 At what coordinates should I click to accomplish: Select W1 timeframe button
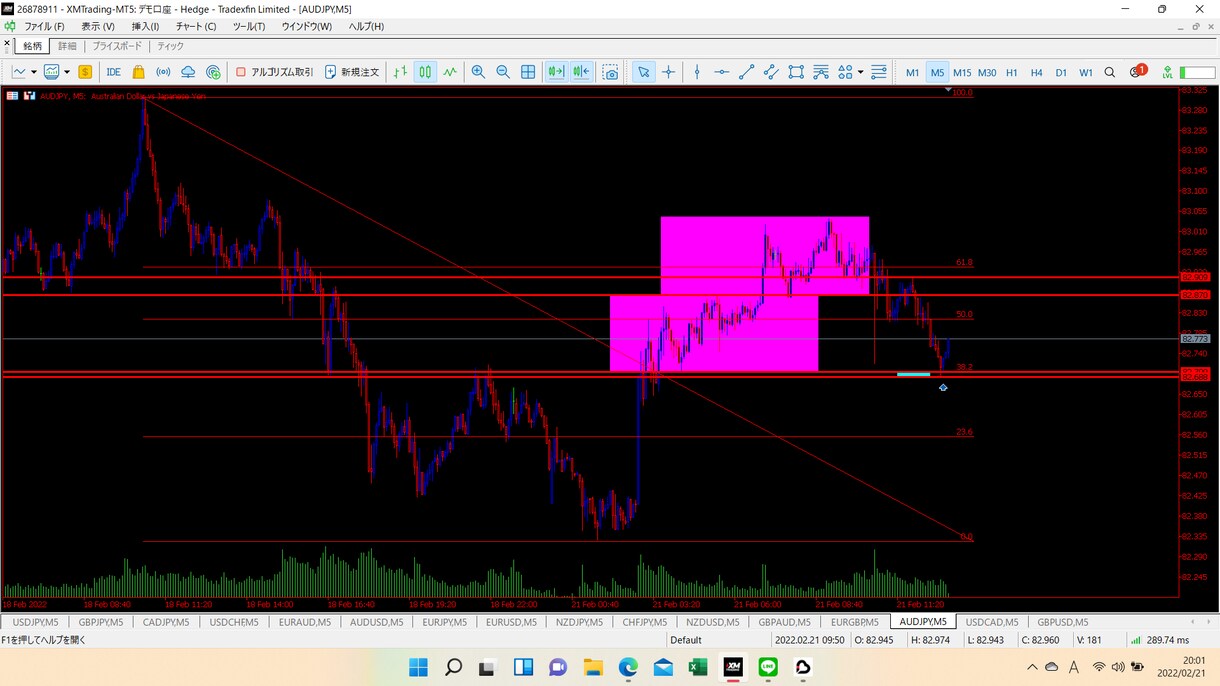1086,72
